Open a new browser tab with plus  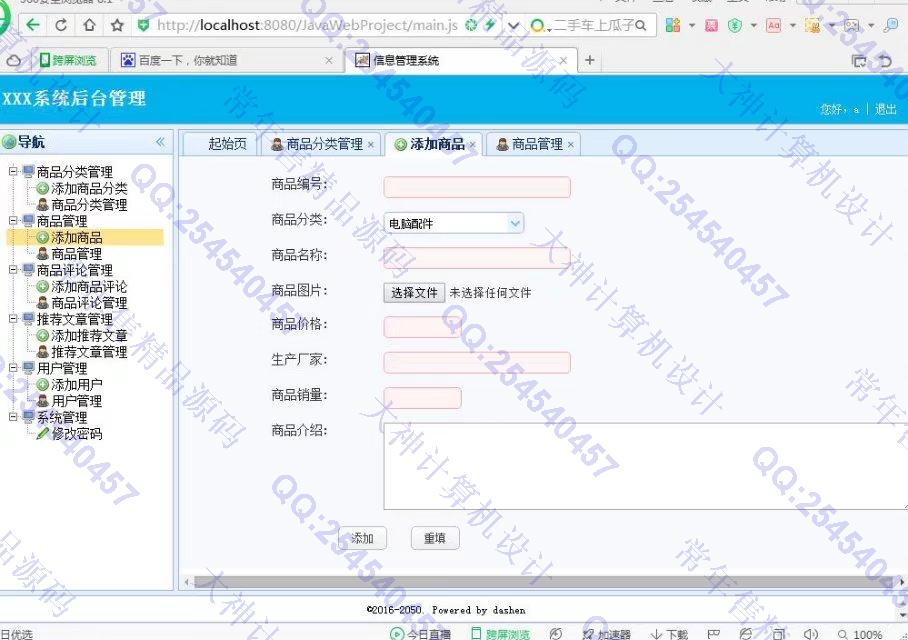pyautogui.click(x=590, y=60)
